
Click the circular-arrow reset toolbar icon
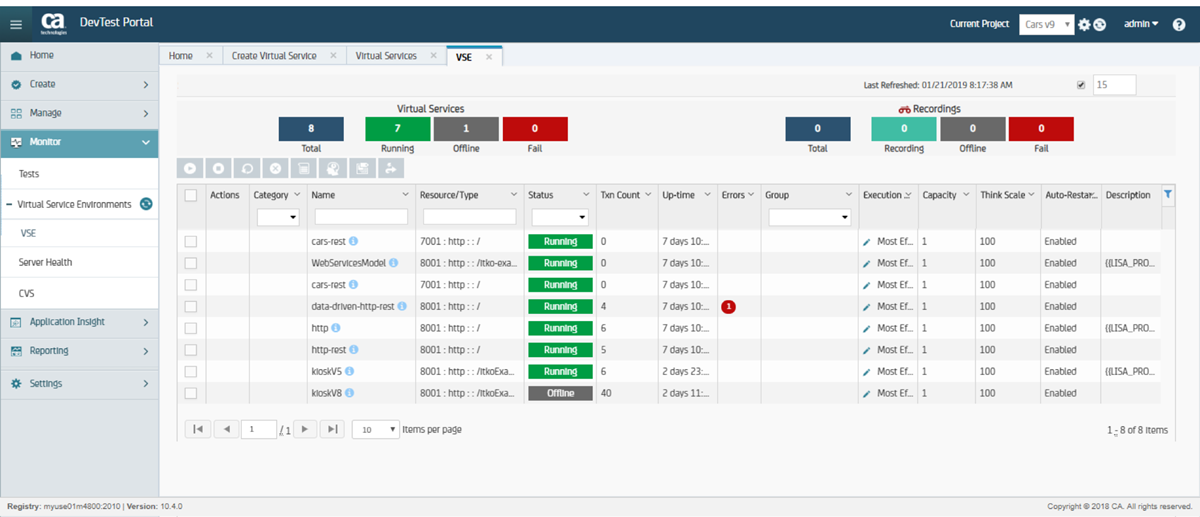[248, 167]
